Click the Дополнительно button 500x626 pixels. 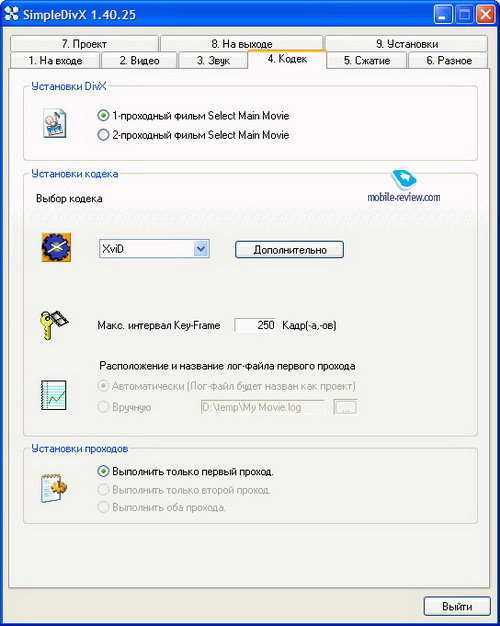(290, 250)
